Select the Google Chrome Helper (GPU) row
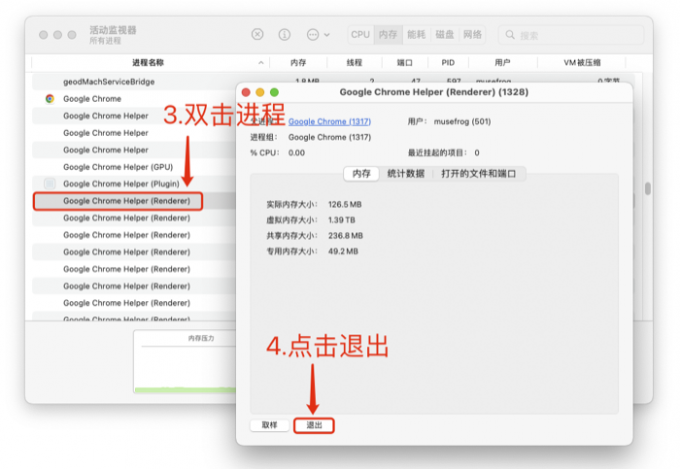The width and height of the screenshot is (680, 469). (134, 167)
